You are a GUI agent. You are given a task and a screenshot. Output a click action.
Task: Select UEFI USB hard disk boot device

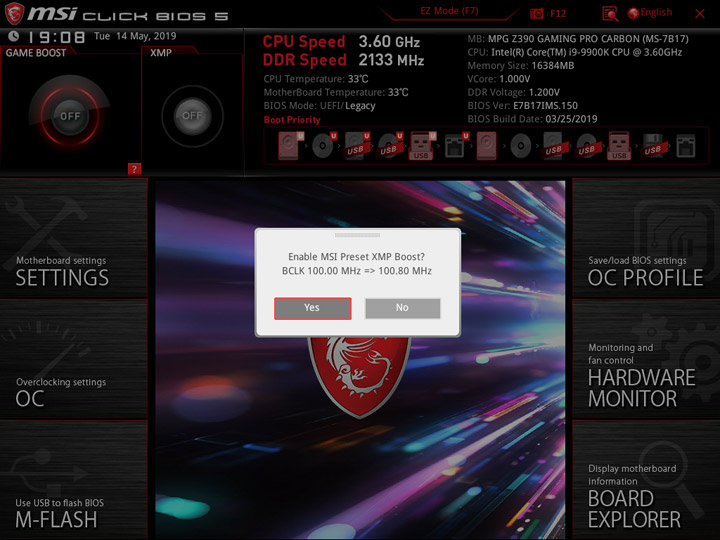(357, 146)
